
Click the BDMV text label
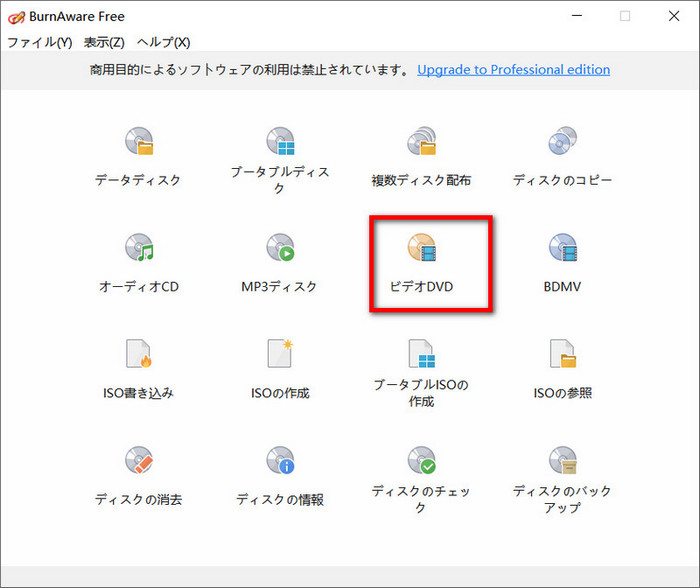[562, 286]
